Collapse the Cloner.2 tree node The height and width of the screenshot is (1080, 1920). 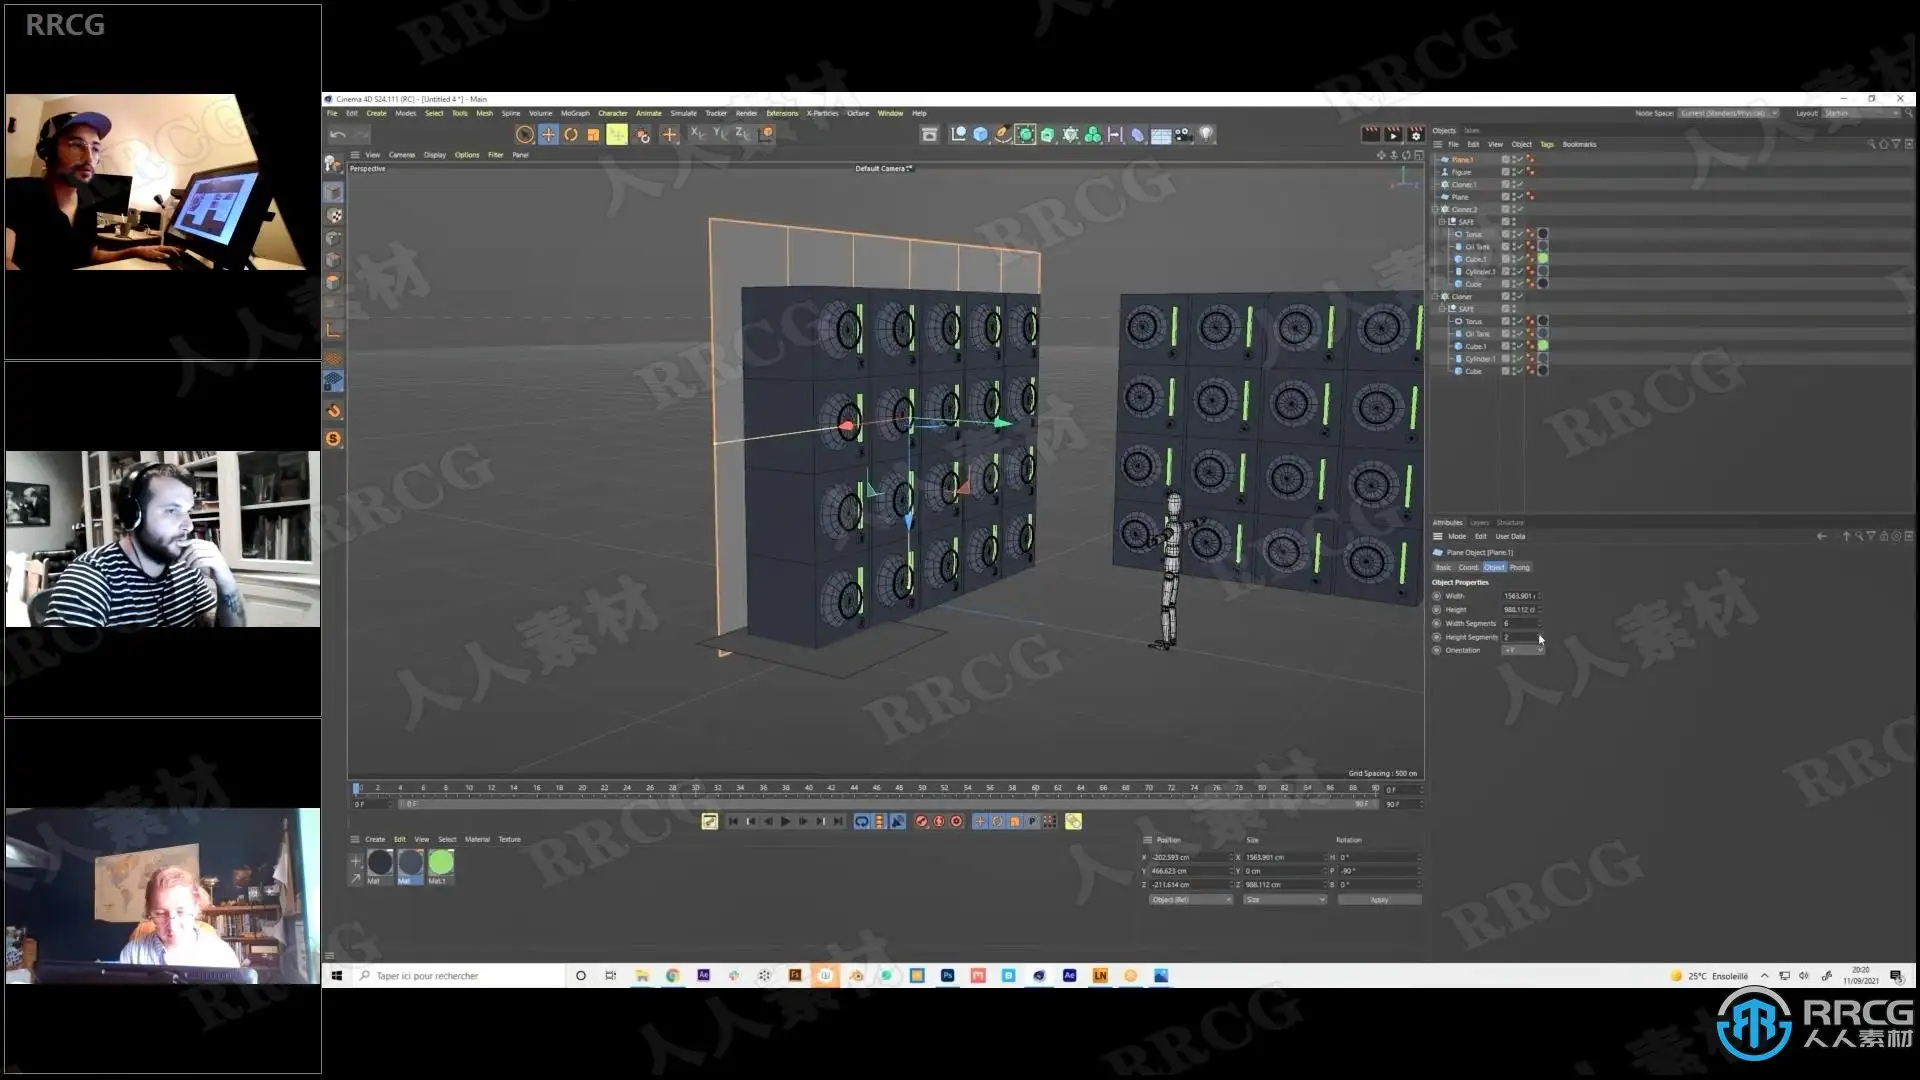[x=1436, y=209]
